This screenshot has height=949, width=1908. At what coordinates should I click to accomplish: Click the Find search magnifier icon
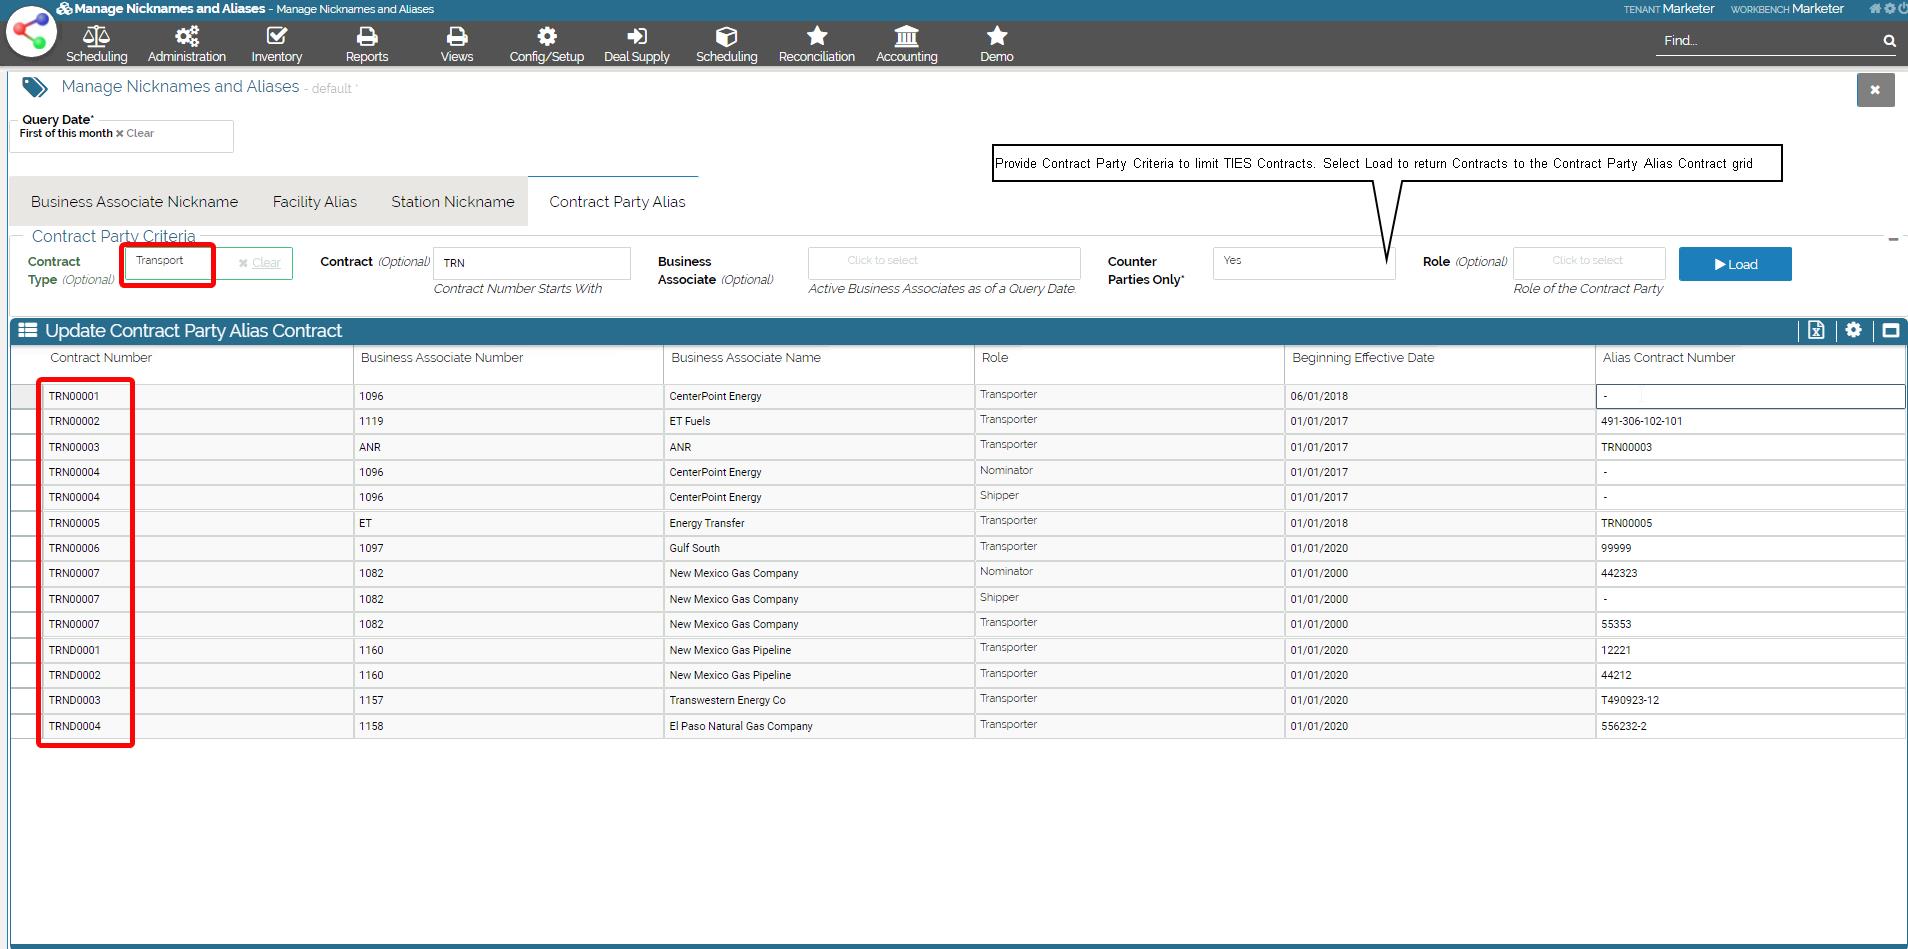[x=1889, y=41]
